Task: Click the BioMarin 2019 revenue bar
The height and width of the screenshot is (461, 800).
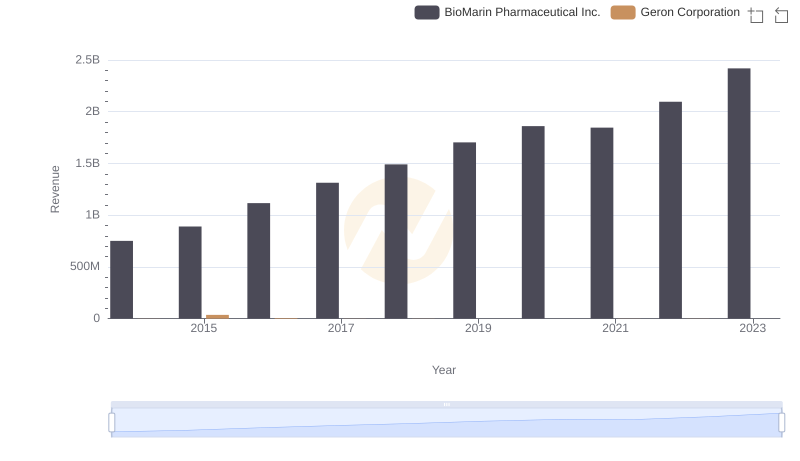Action: tap(464, 230)
